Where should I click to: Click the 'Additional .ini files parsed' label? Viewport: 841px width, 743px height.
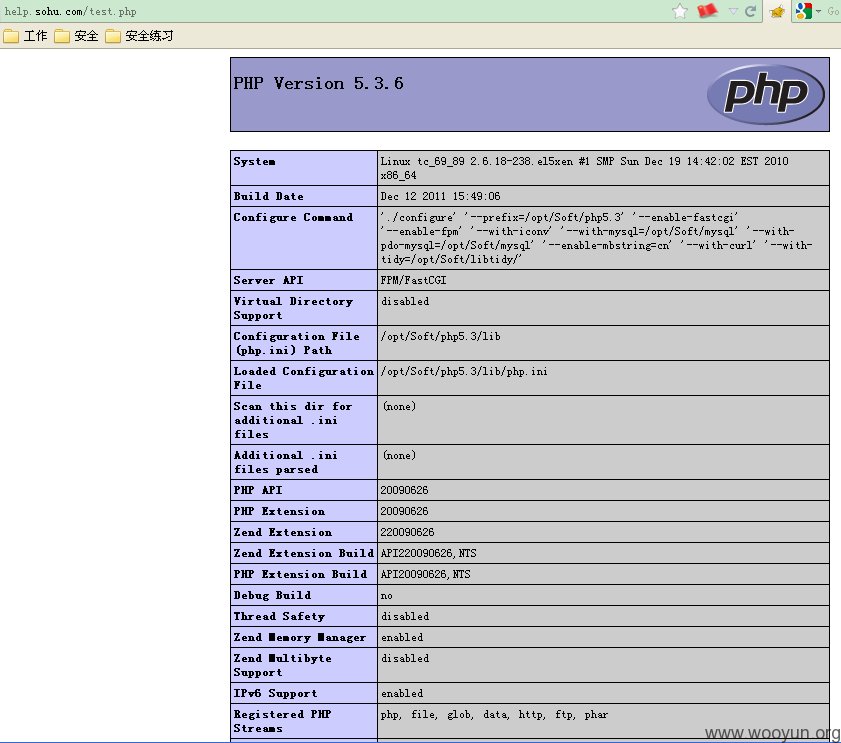[x=285, y=462]
